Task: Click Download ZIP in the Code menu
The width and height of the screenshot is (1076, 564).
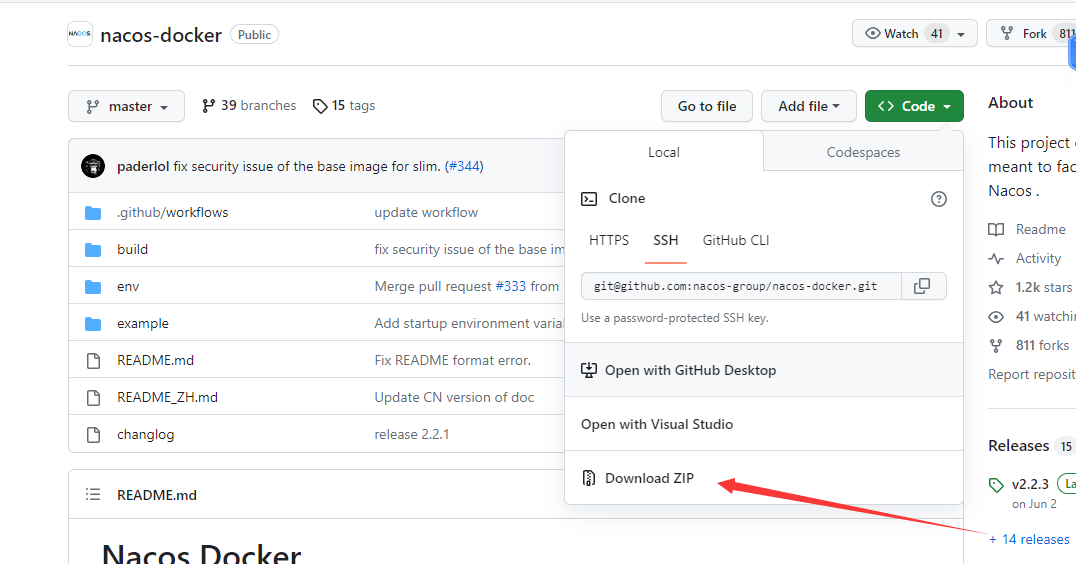Action: (x=649, y=478)
